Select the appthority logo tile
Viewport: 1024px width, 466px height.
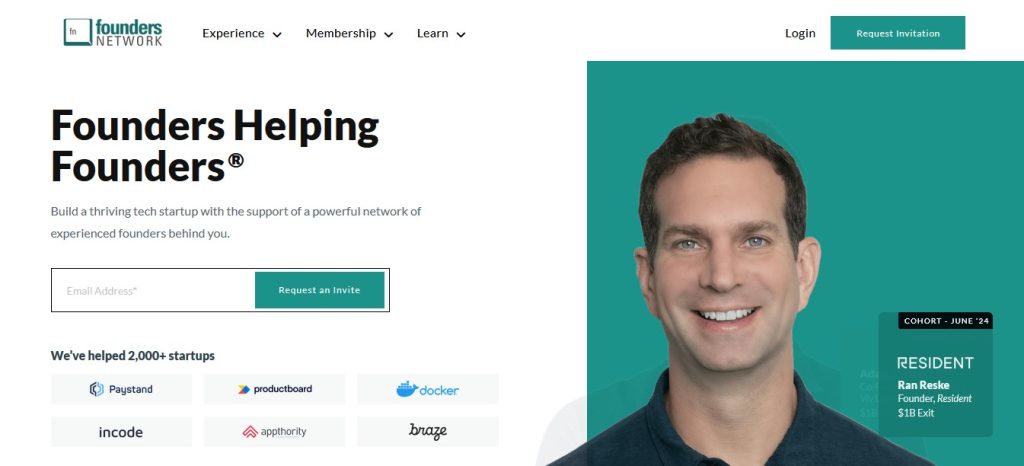point(274,431)
